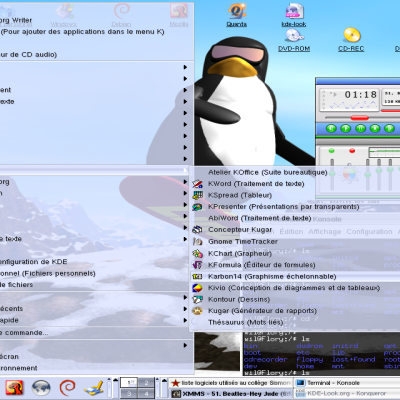Switch to Terminal - Konsole taskbar entry

tap(347, 383)
